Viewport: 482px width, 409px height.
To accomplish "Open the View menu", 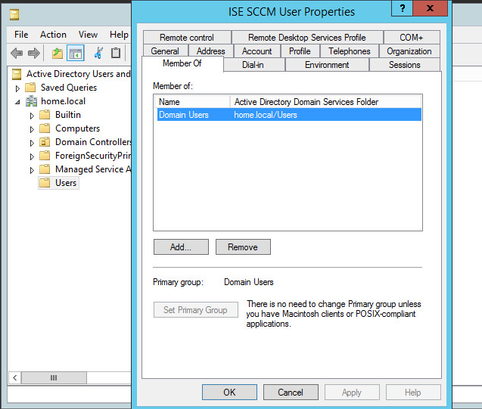I will tap(88, 35).
